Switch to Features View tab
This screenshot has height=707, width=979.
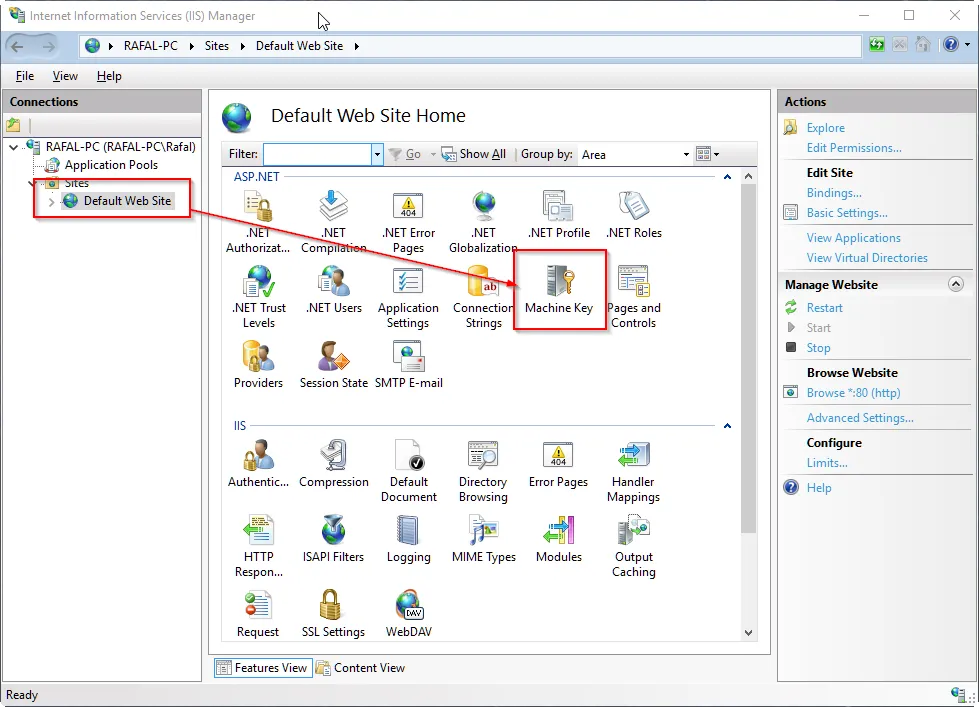point(263,668)
